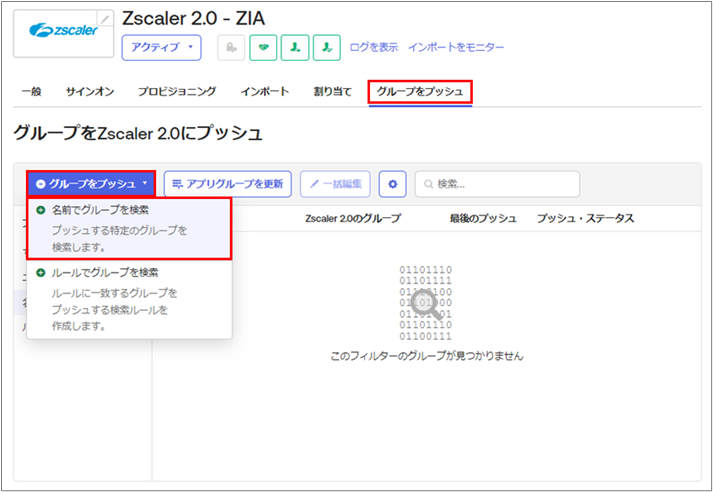The image size is (713, 492).
Task: Click the Zscaler logo thumbnail
Action: pyautogui.click(x=64, y=34)
